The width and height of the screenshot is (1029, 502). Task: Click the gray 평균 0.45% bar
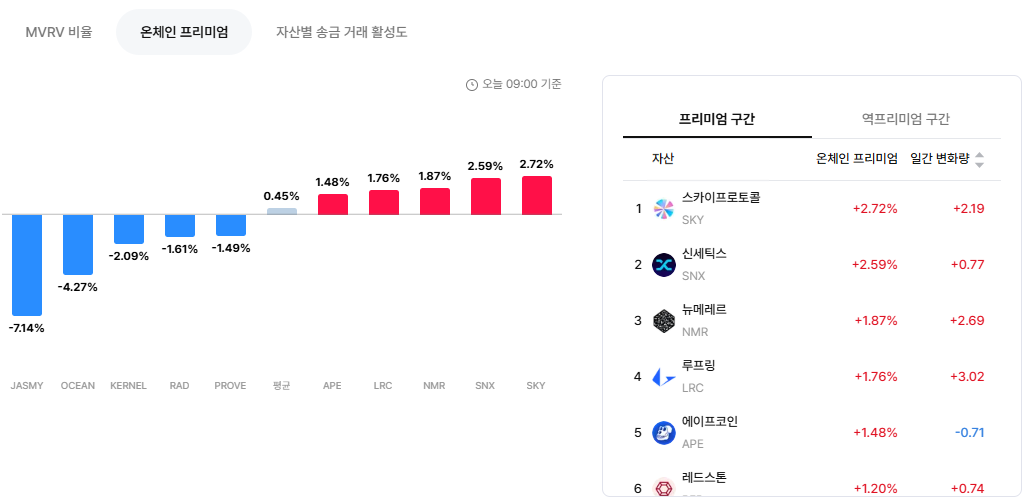point(282,211)
